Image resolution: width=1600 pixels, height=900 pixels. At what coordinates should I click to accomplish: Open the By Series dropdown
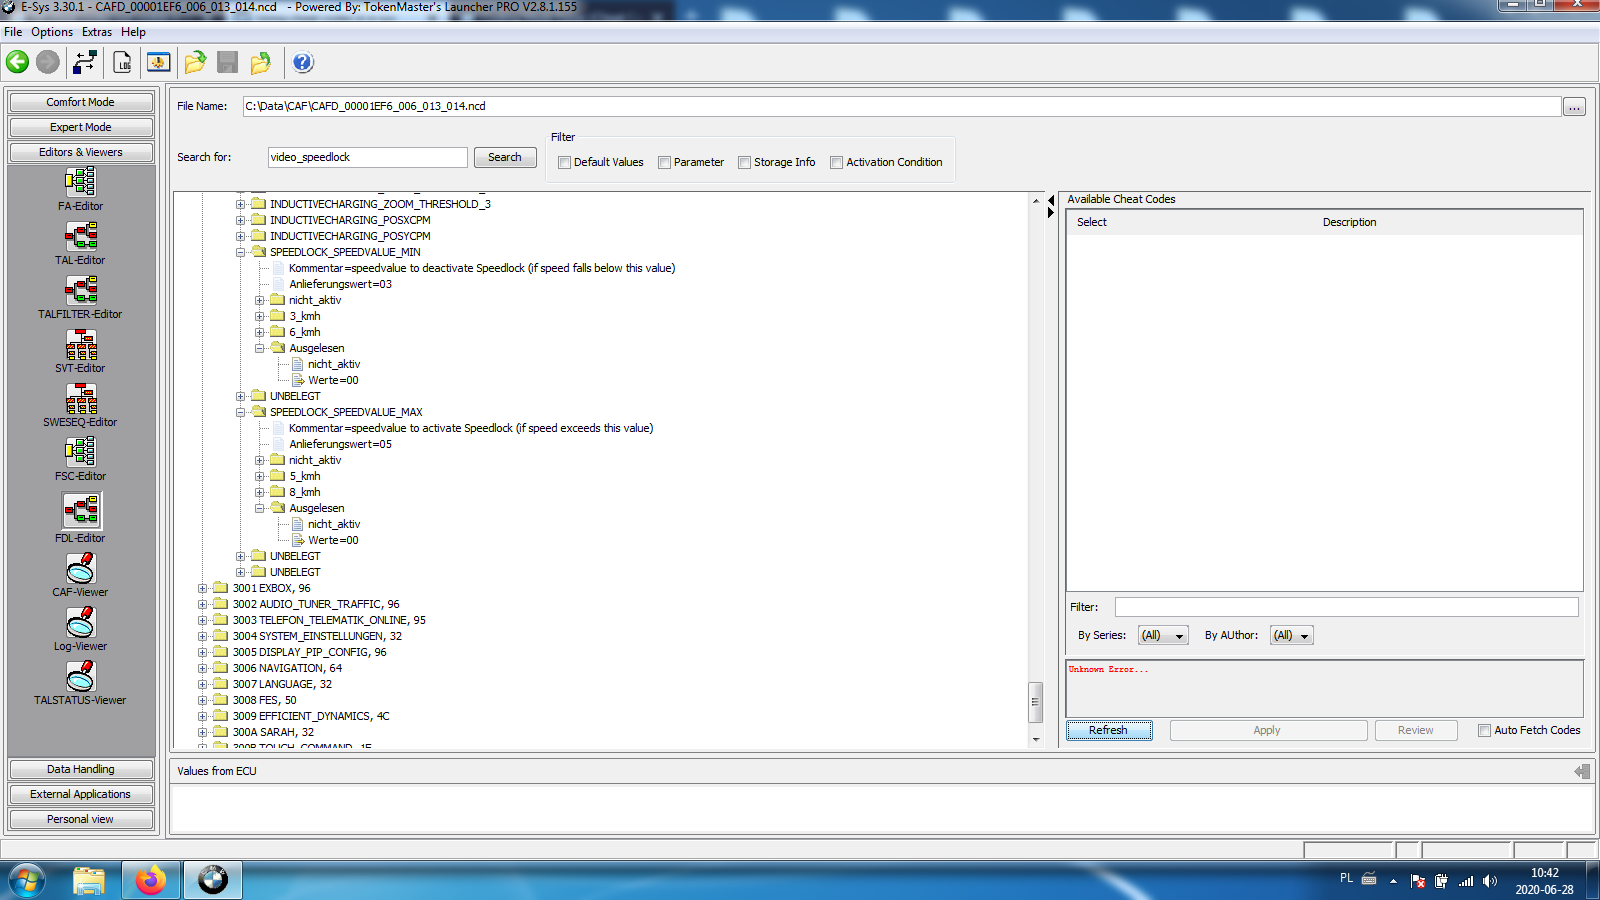pos(1163,635)
